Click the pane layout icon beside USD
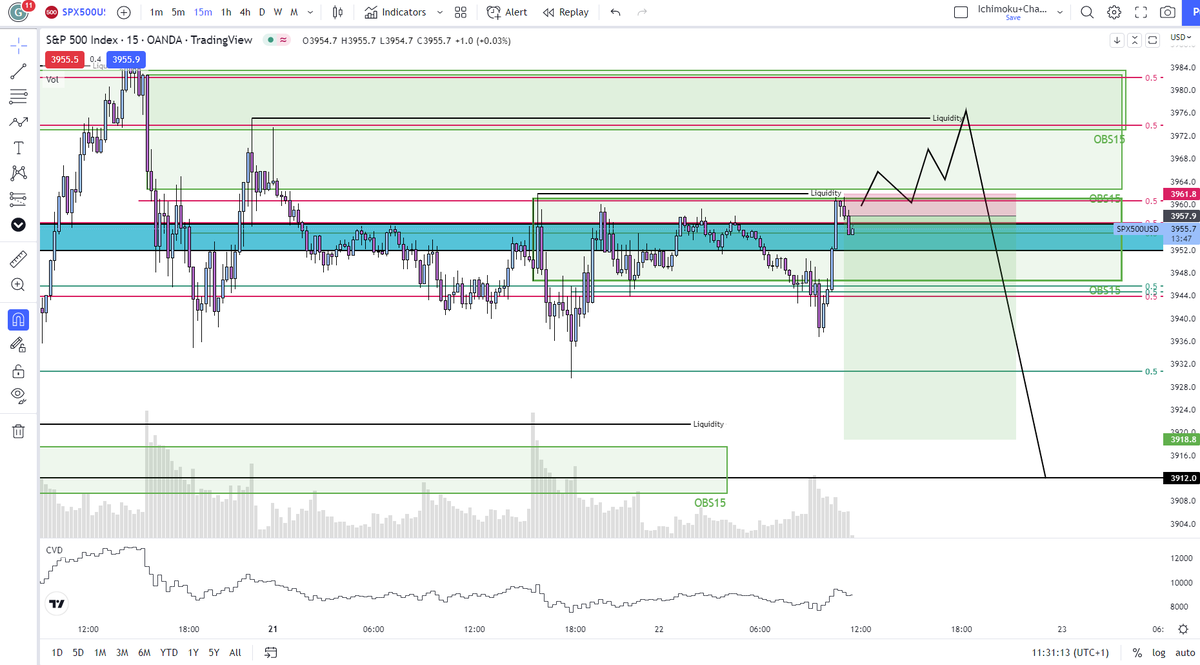 point(1153,41)
